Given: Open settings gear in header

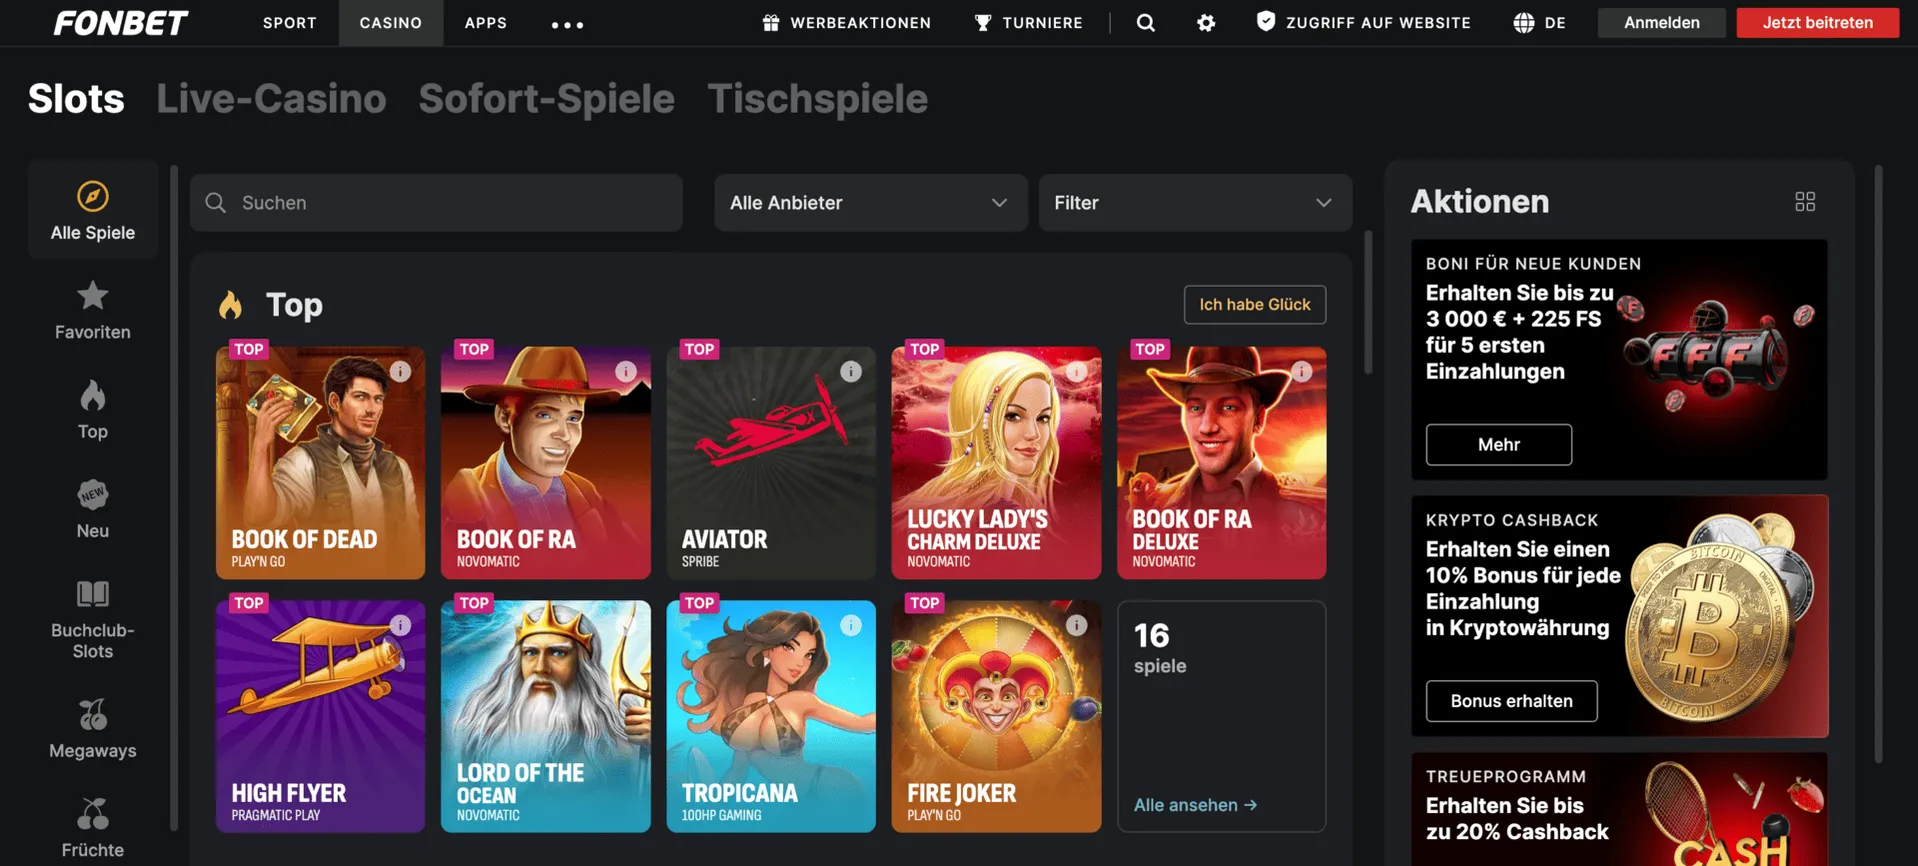Looking at the screenshot, I should [1206, 23].
